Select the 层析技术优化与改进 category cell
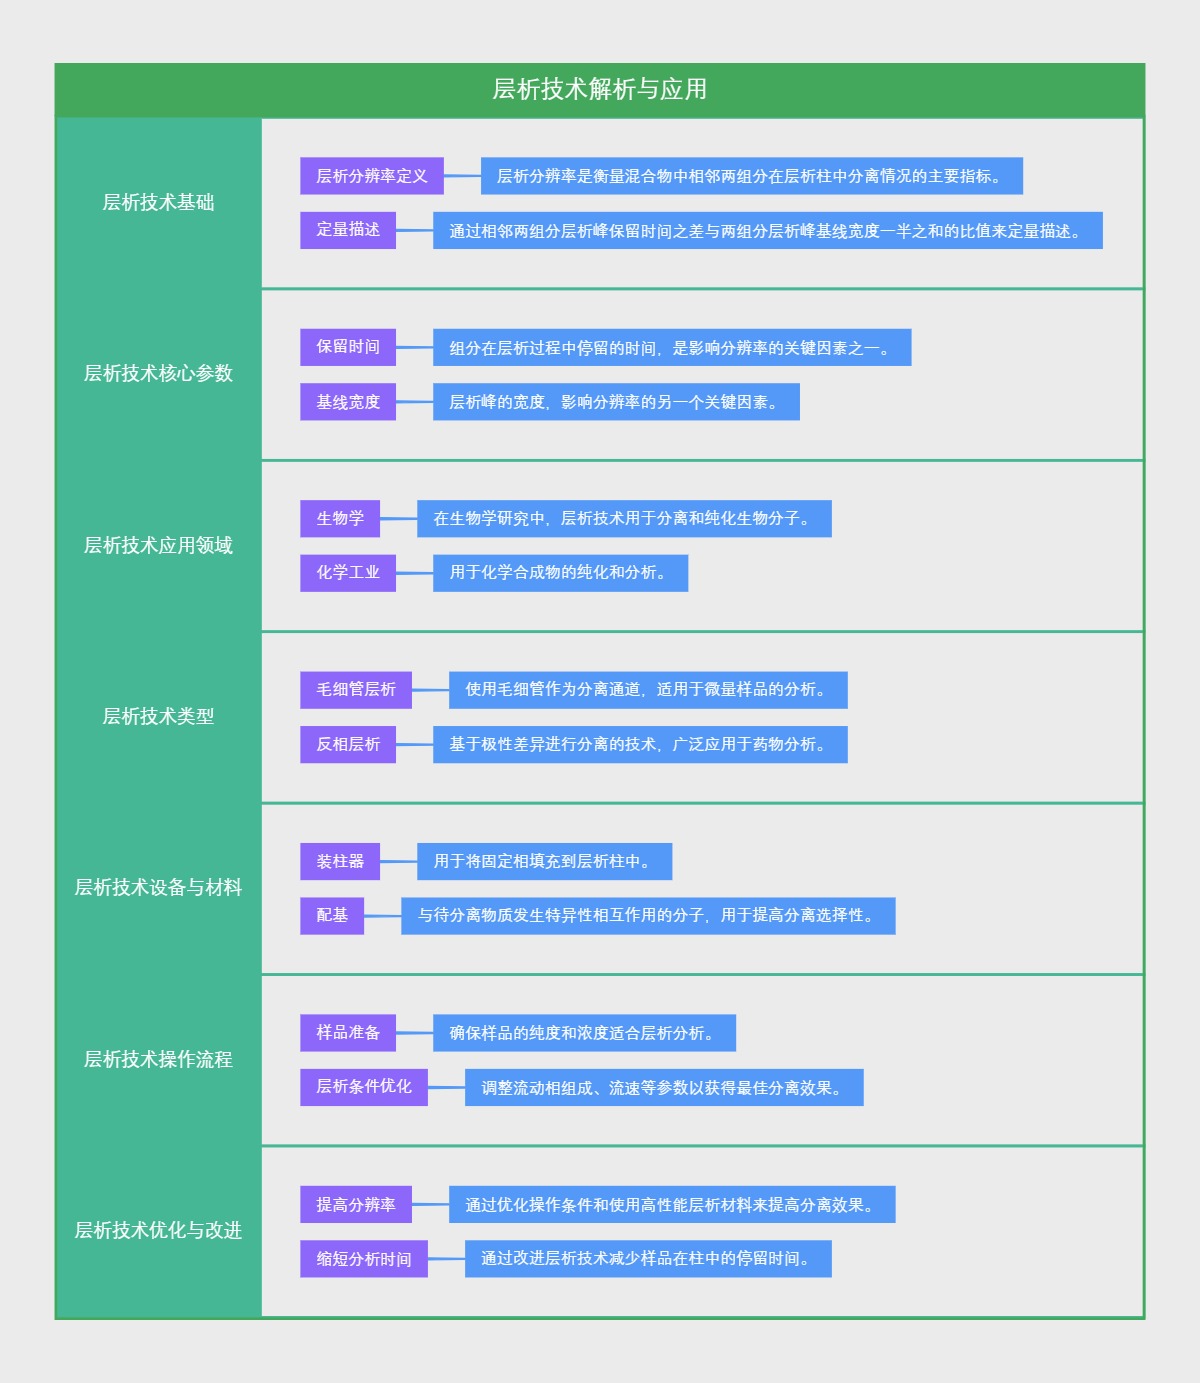This screenshot has height=1383, width=1200. [x=158, y=1231]
